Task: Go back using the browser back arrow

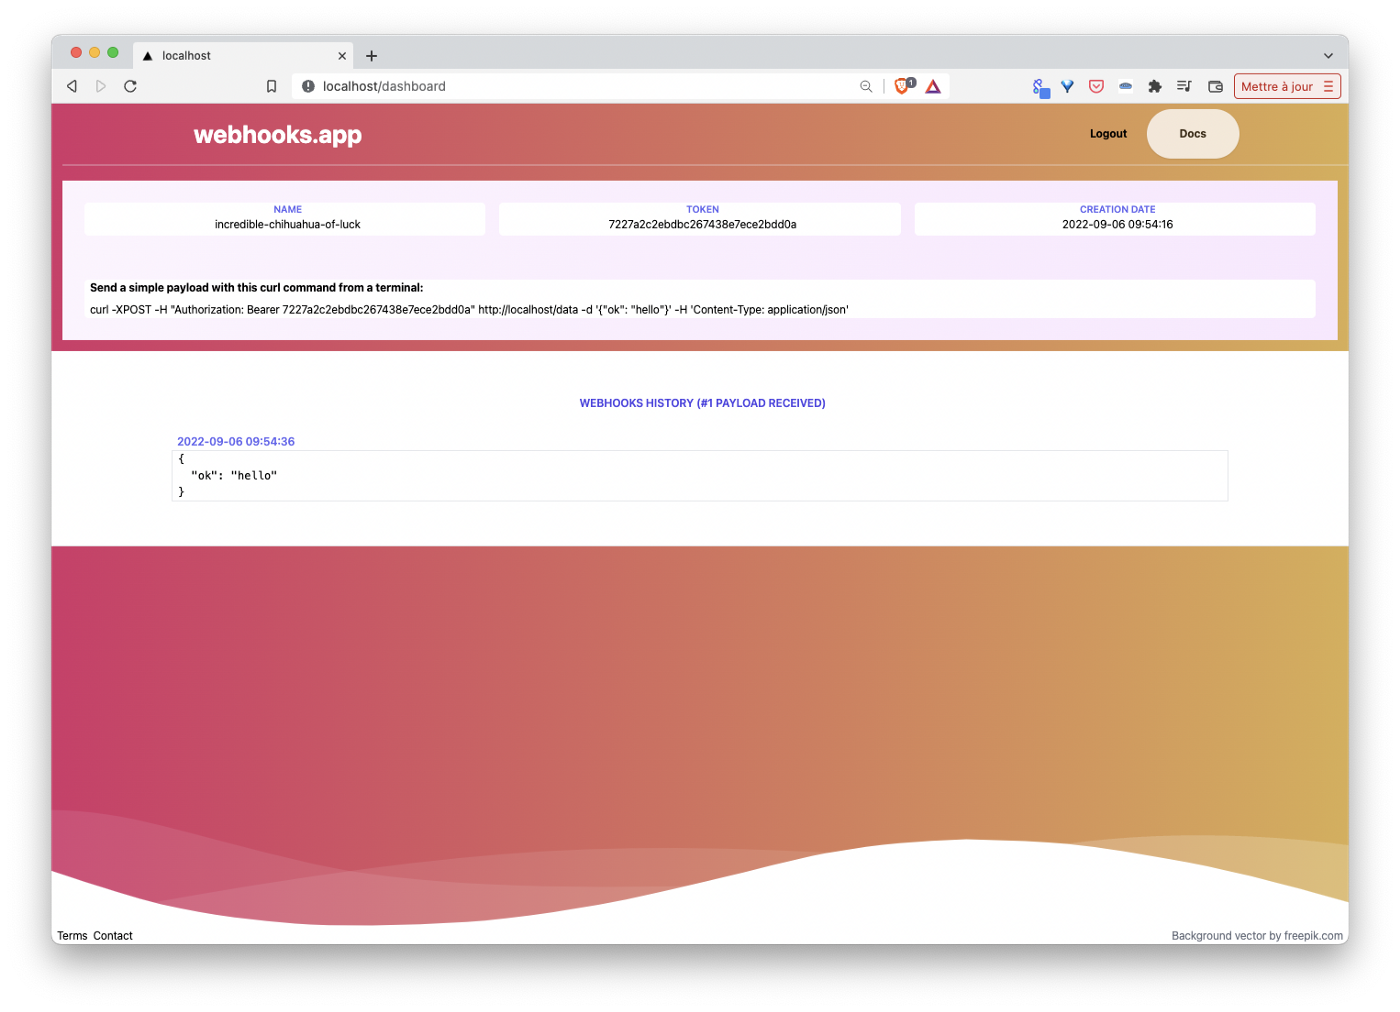Action: pos(72,87)
